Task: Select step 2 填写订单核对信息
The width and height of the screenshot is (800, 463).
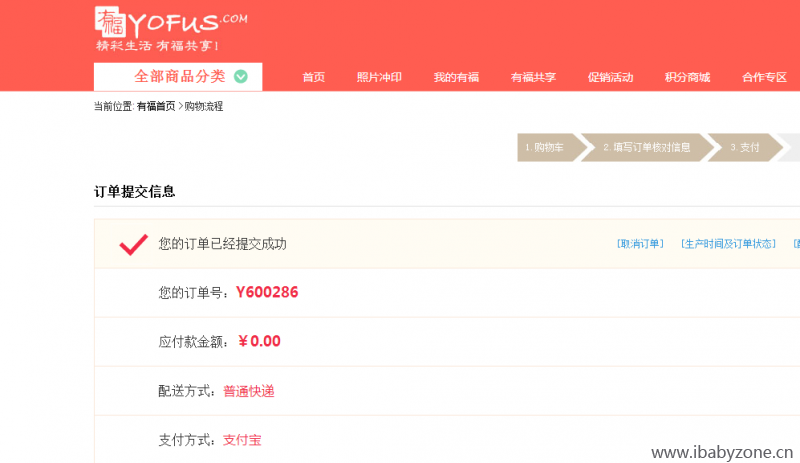Action: click(x=646, y=148)
